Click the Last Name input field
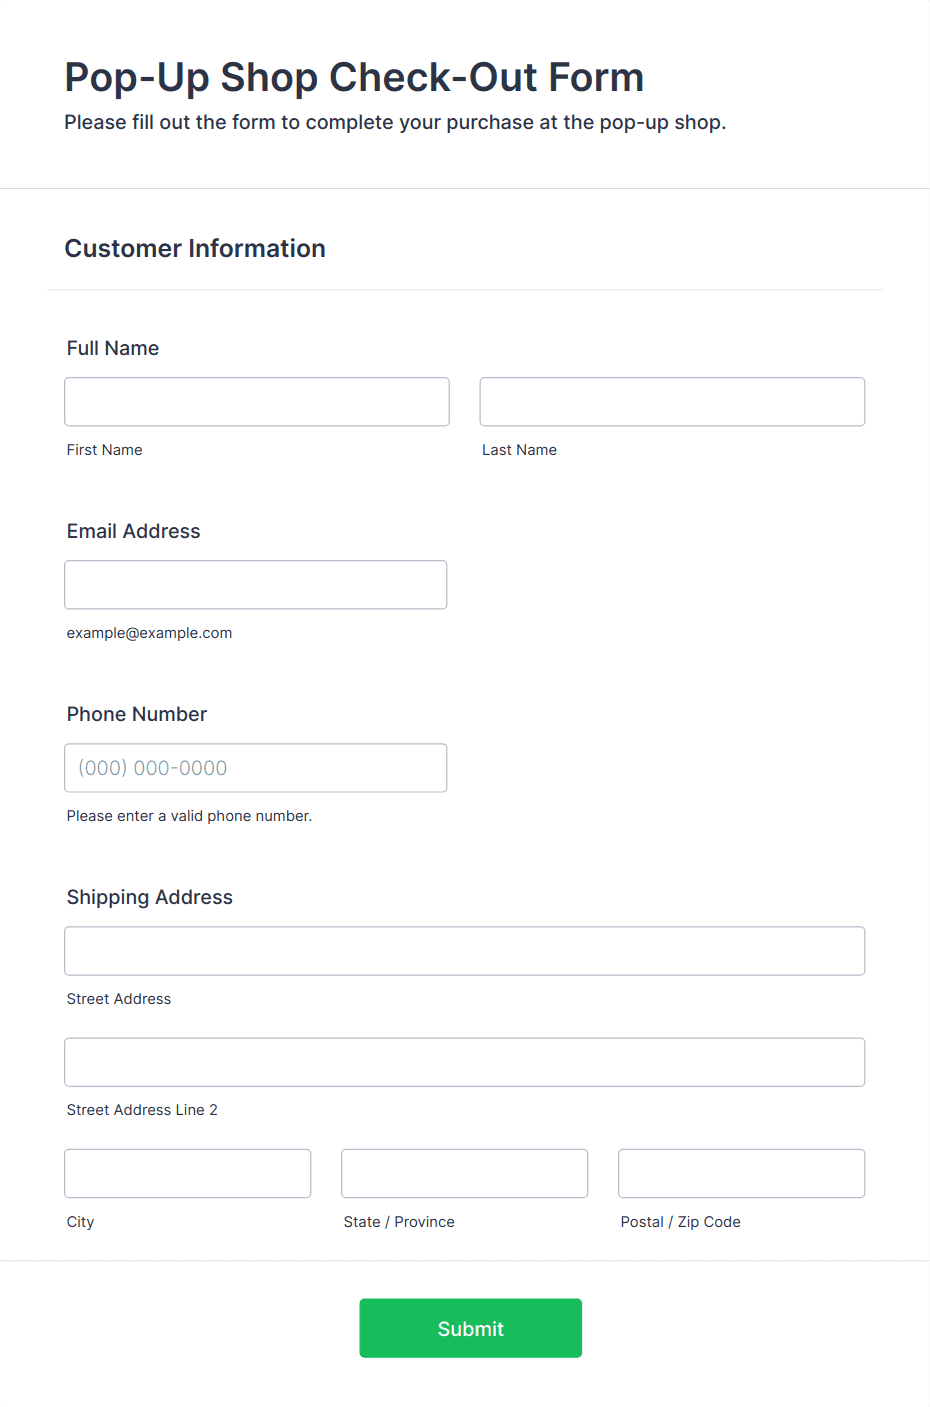 (672, 402)
